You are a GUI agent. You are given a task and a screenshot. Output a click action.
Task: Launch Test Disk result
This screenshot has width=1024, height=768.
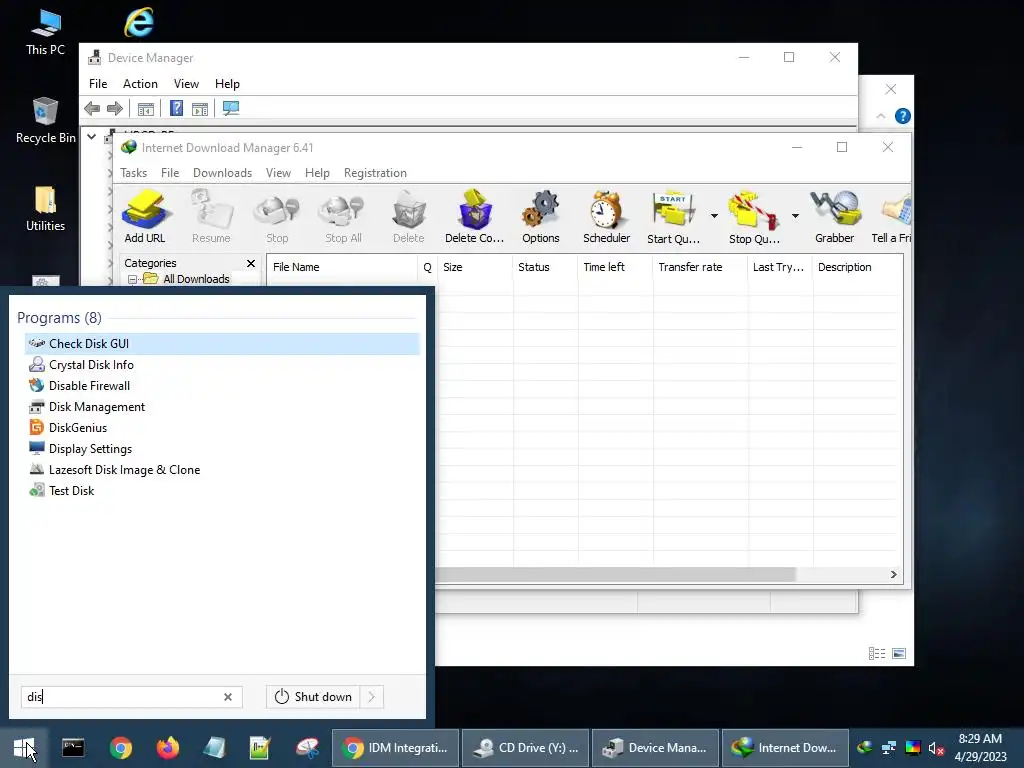click(x=222, y=490)
